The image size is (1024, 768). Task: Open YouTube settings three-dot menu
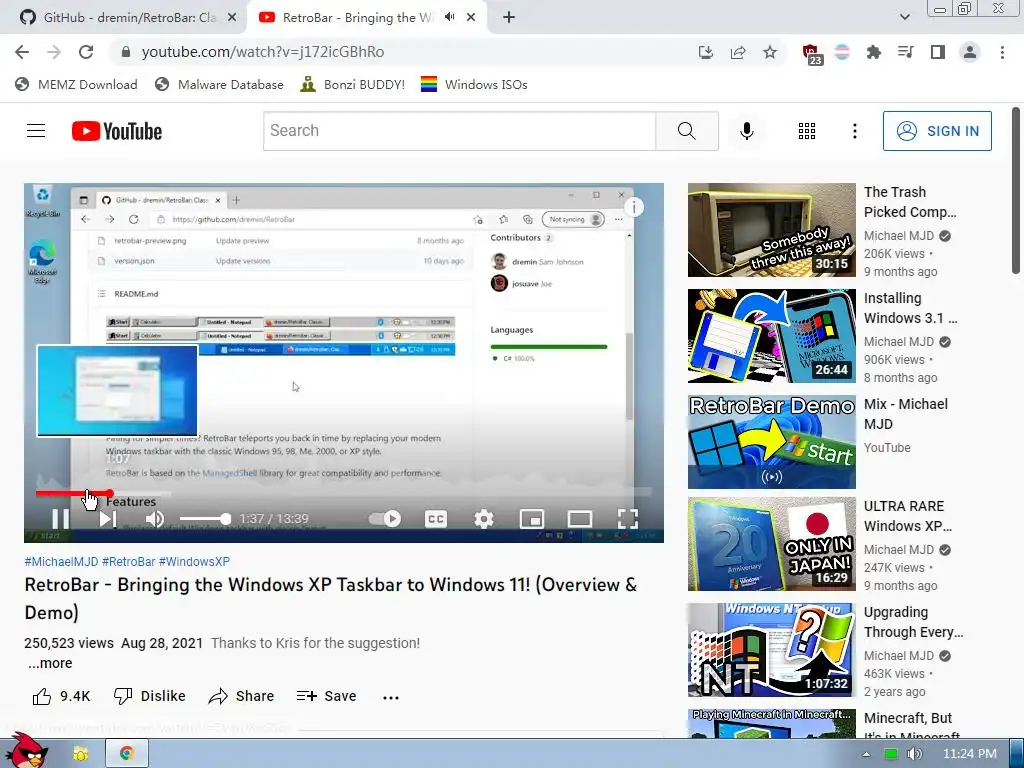[855, 131]
